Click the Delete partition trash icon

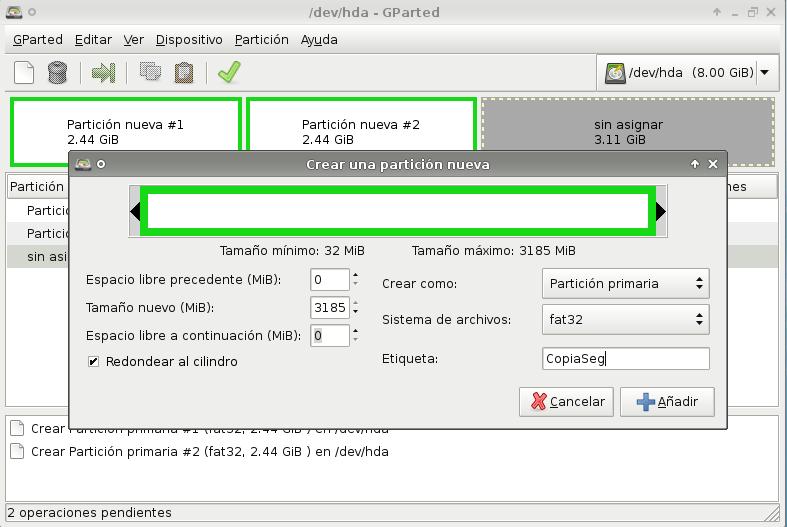point(57,72)
